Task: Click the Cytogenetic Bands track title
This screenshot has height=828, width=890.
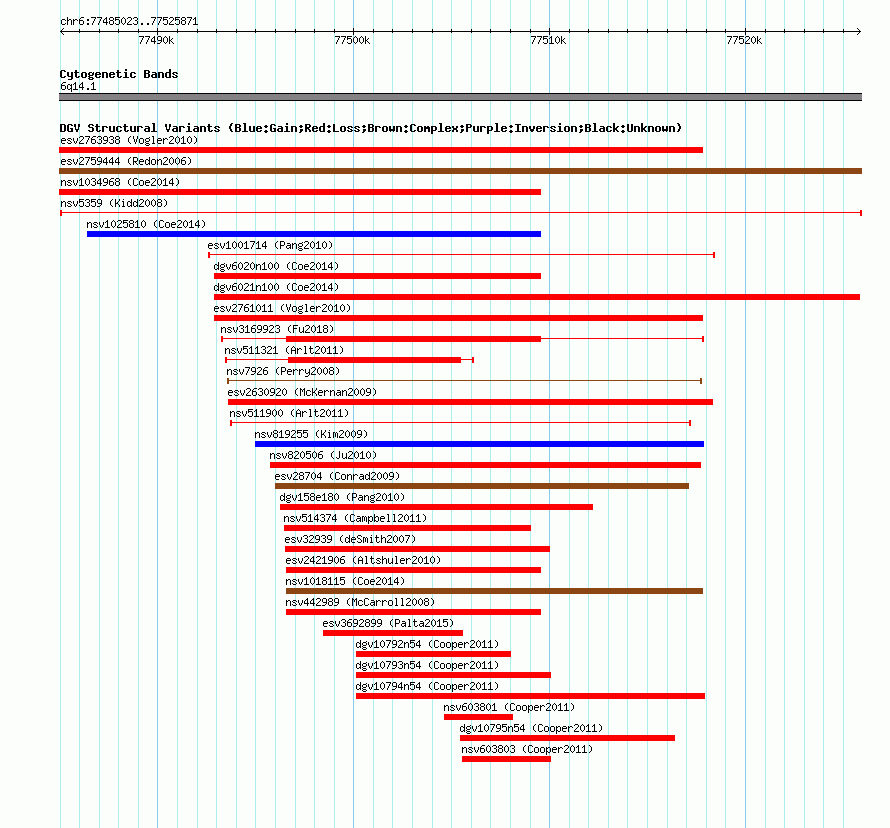Action: pyautogui.click(x=119, y=74)
